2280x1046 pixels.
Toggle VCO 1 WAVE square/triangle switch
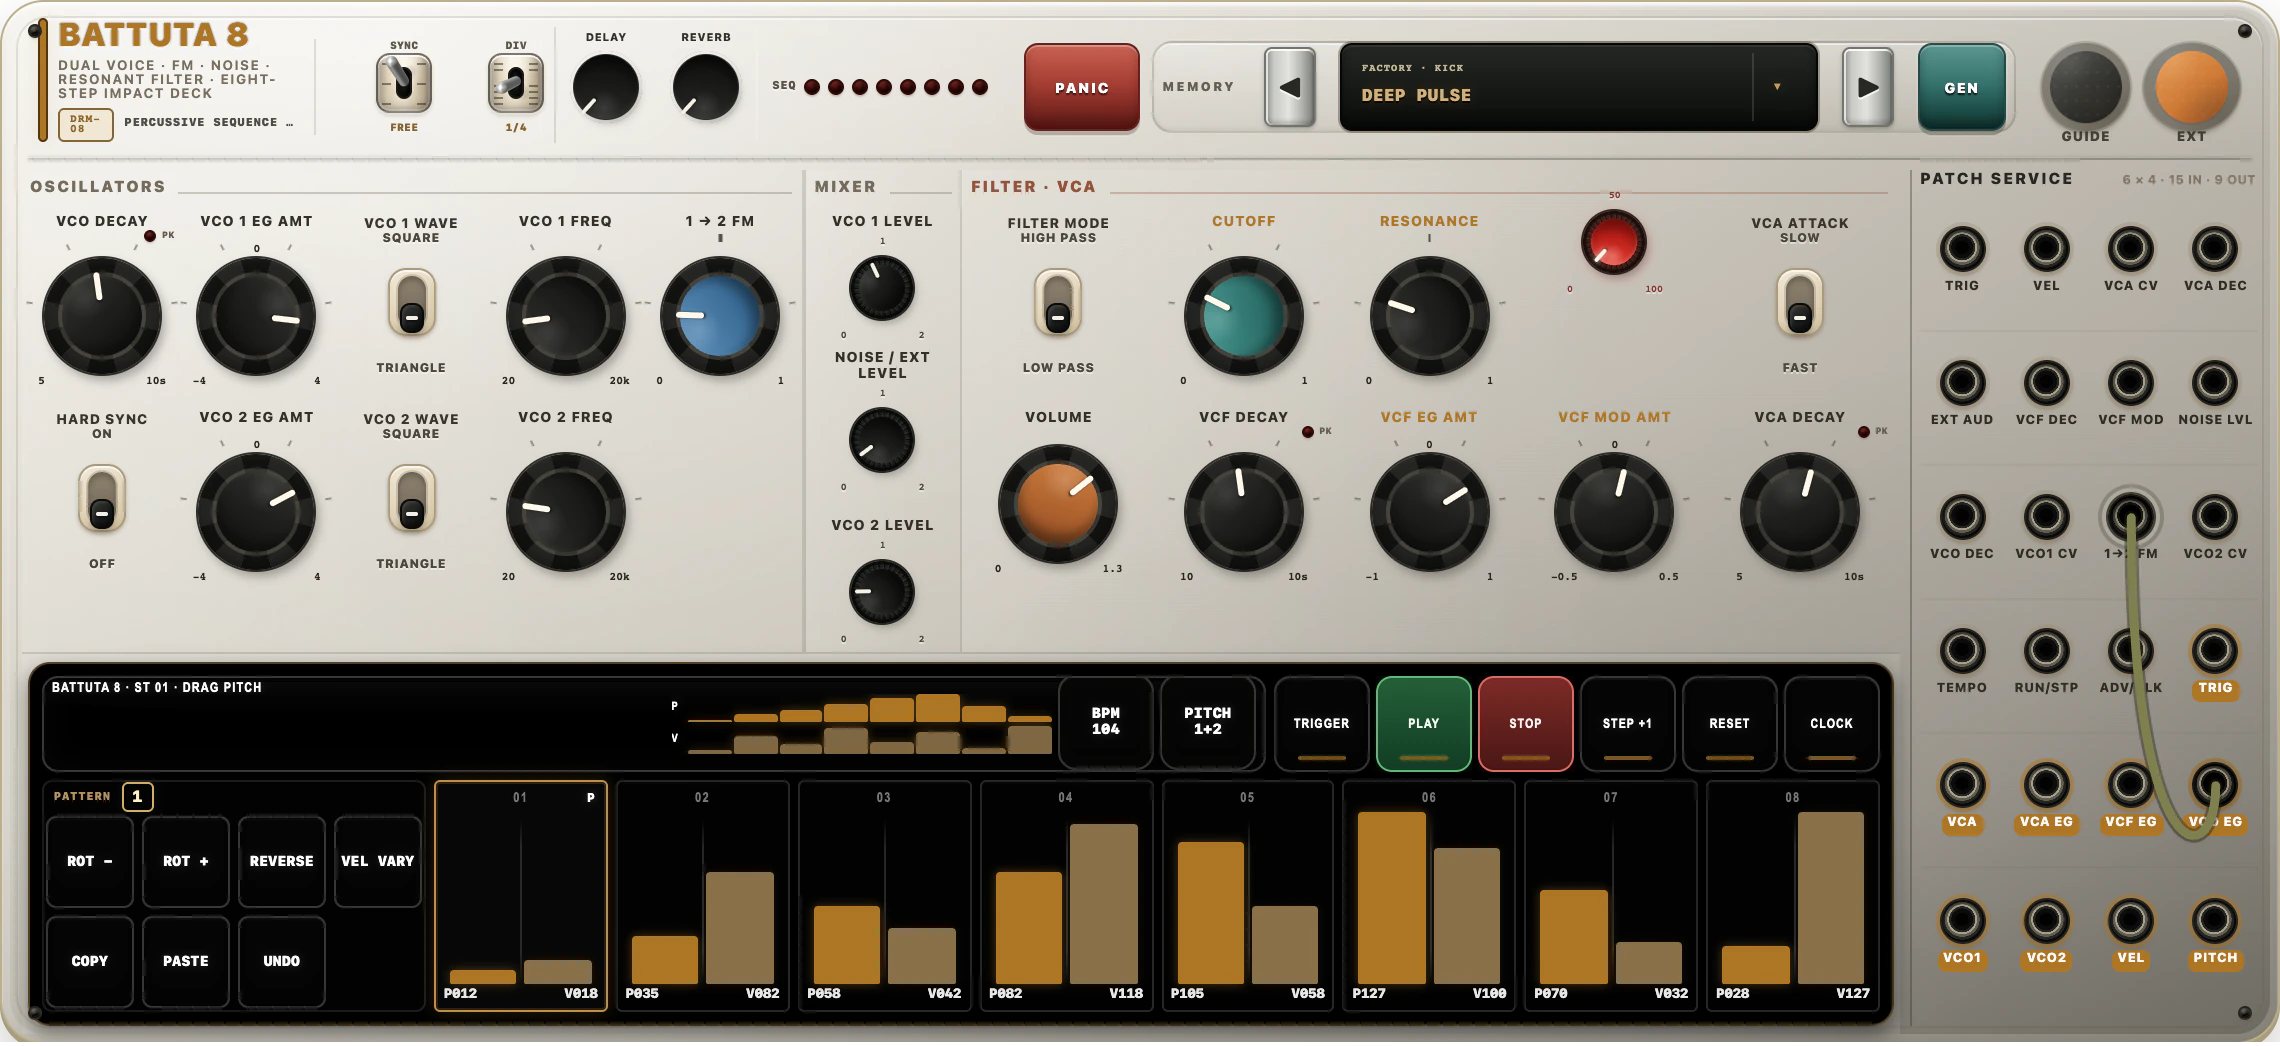pos(411,303)
